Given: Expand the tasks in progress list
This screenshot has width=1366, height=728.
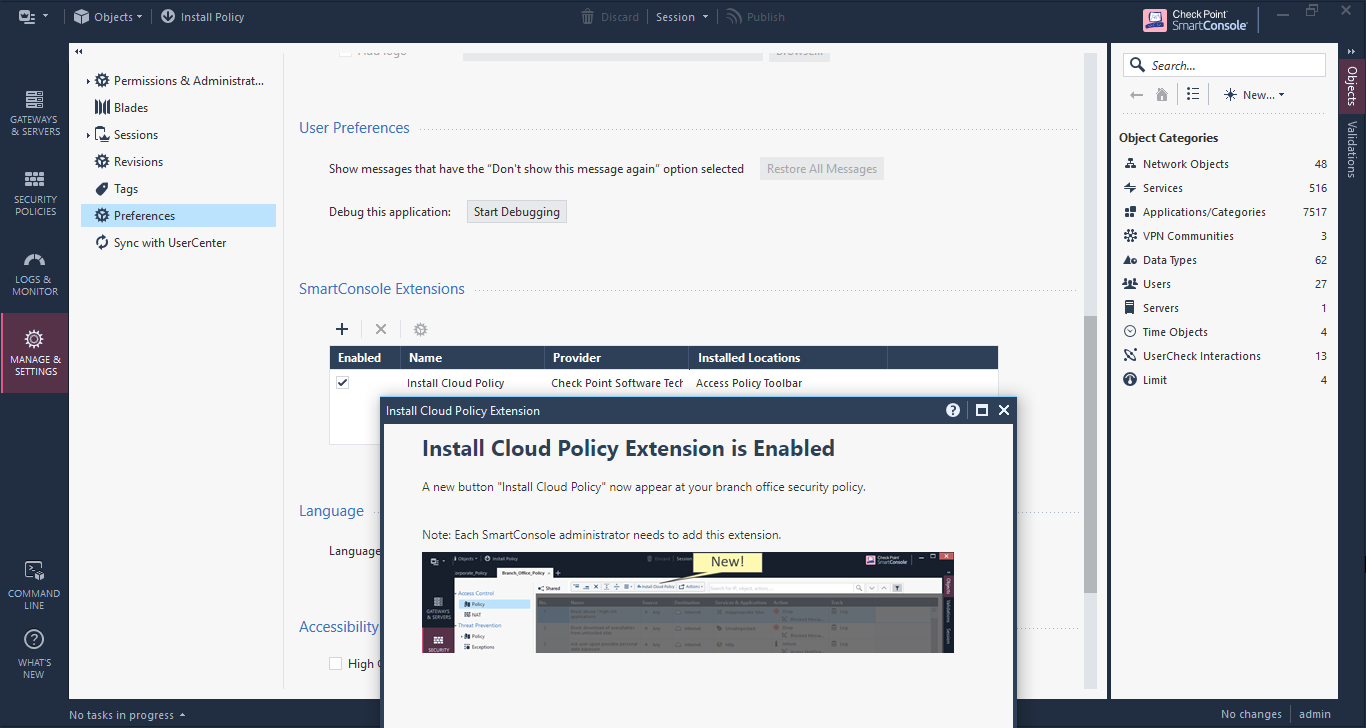Looking at the screenshot, I should click(x=127, y=715).
